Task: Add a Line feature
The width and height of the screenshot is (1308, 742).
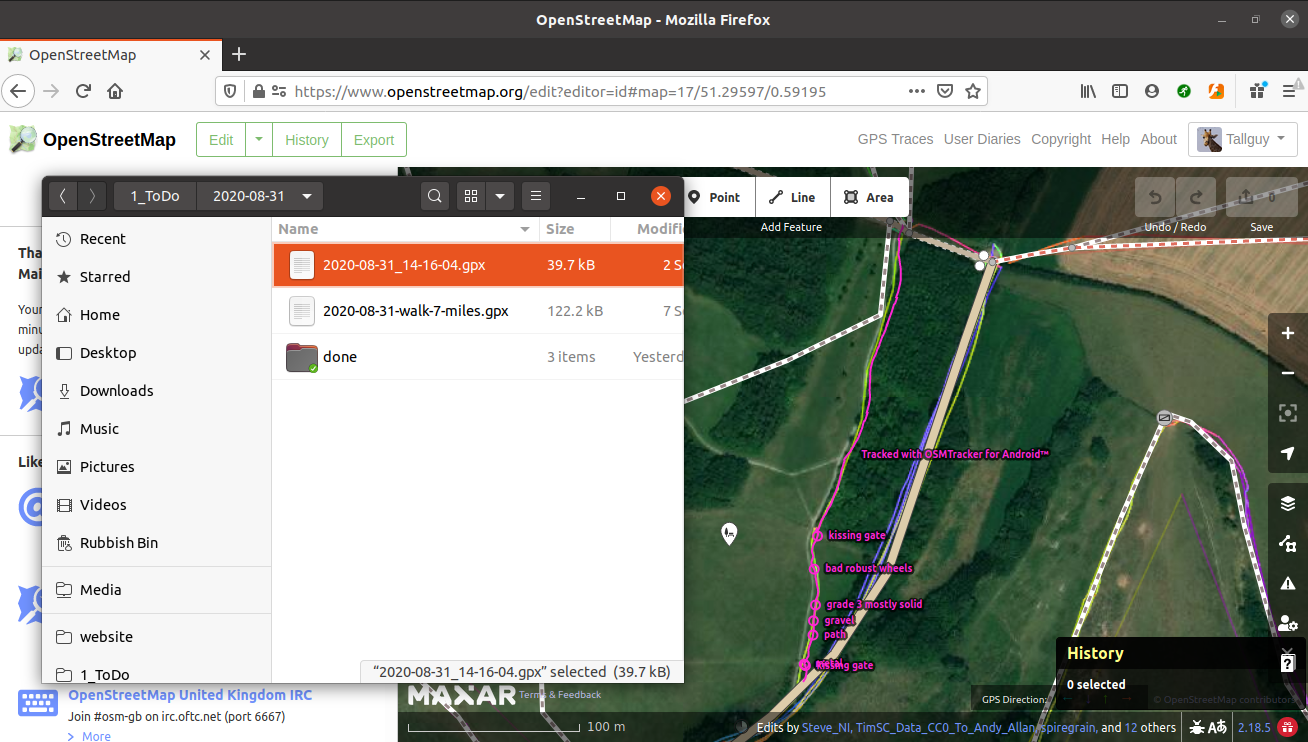Action: pyautogui.click(x=792, y=197)
